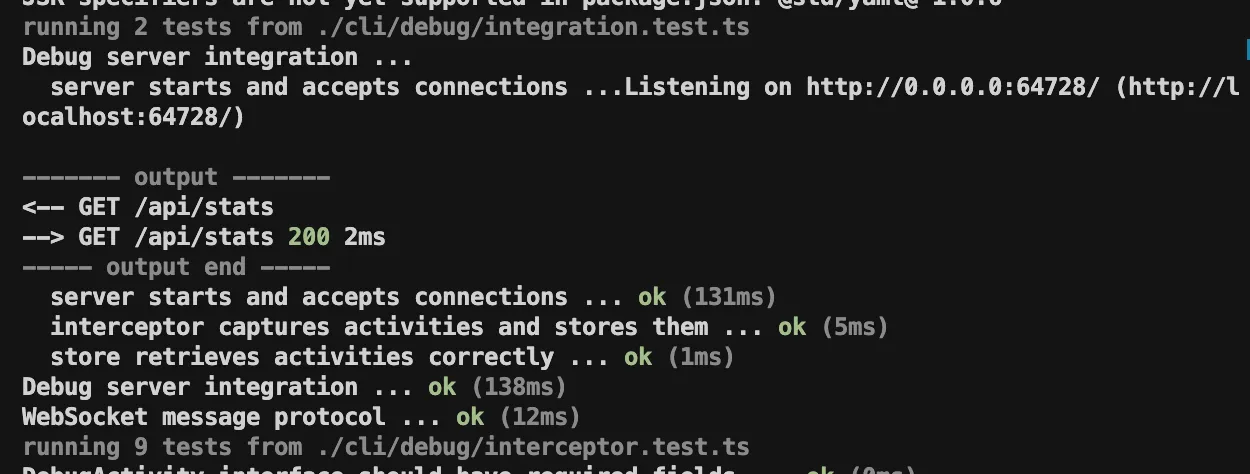
Task: Click the 'WebSocket message protocol' test result
Action: [301, 417]
